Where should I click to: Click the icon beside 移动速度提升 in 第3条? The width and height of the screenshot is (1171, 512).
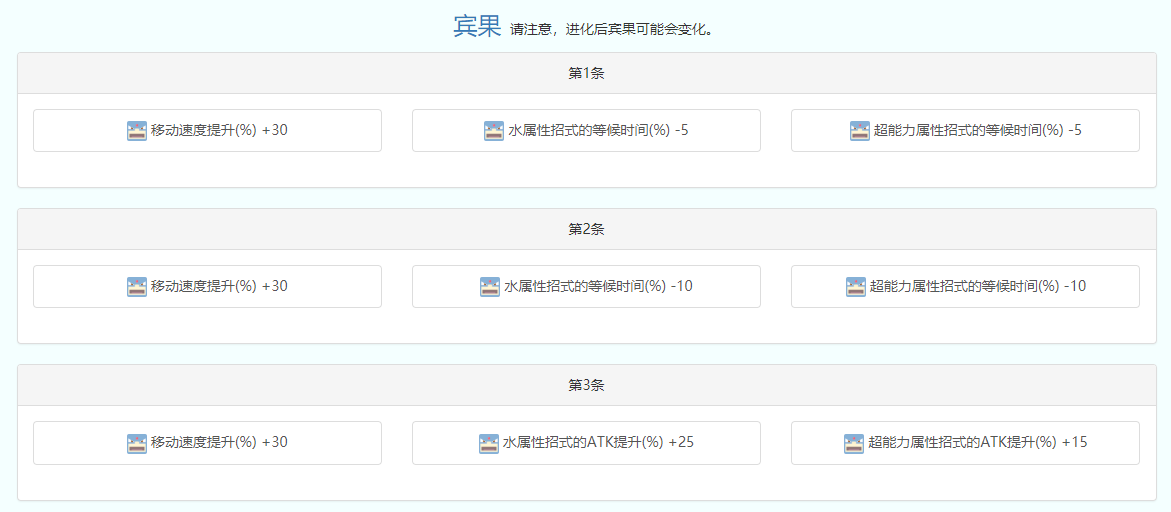pos(137,443)
